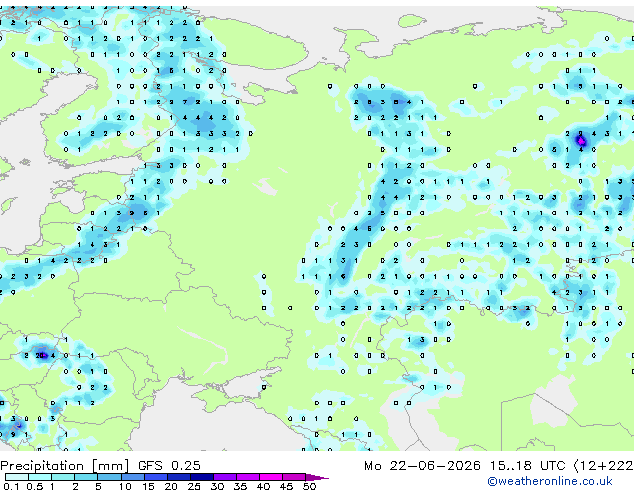Click the 20–25 mm dark blue legend box
The height and width of the screenshot is (490, 634).
pos(178,477)
